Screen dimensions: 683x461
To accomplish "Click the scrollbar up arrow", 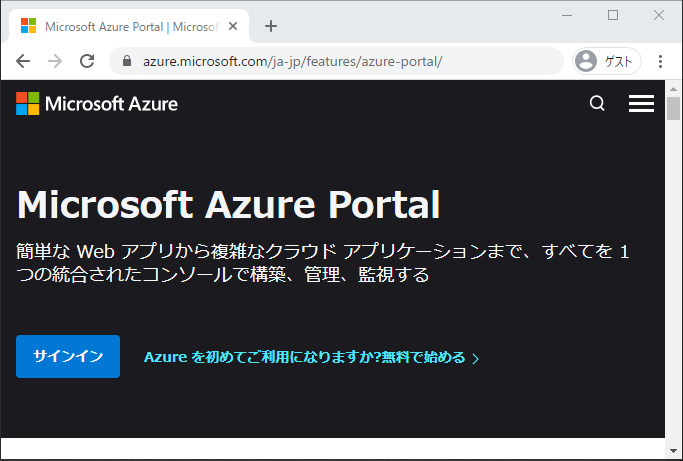I will (673, 89).
